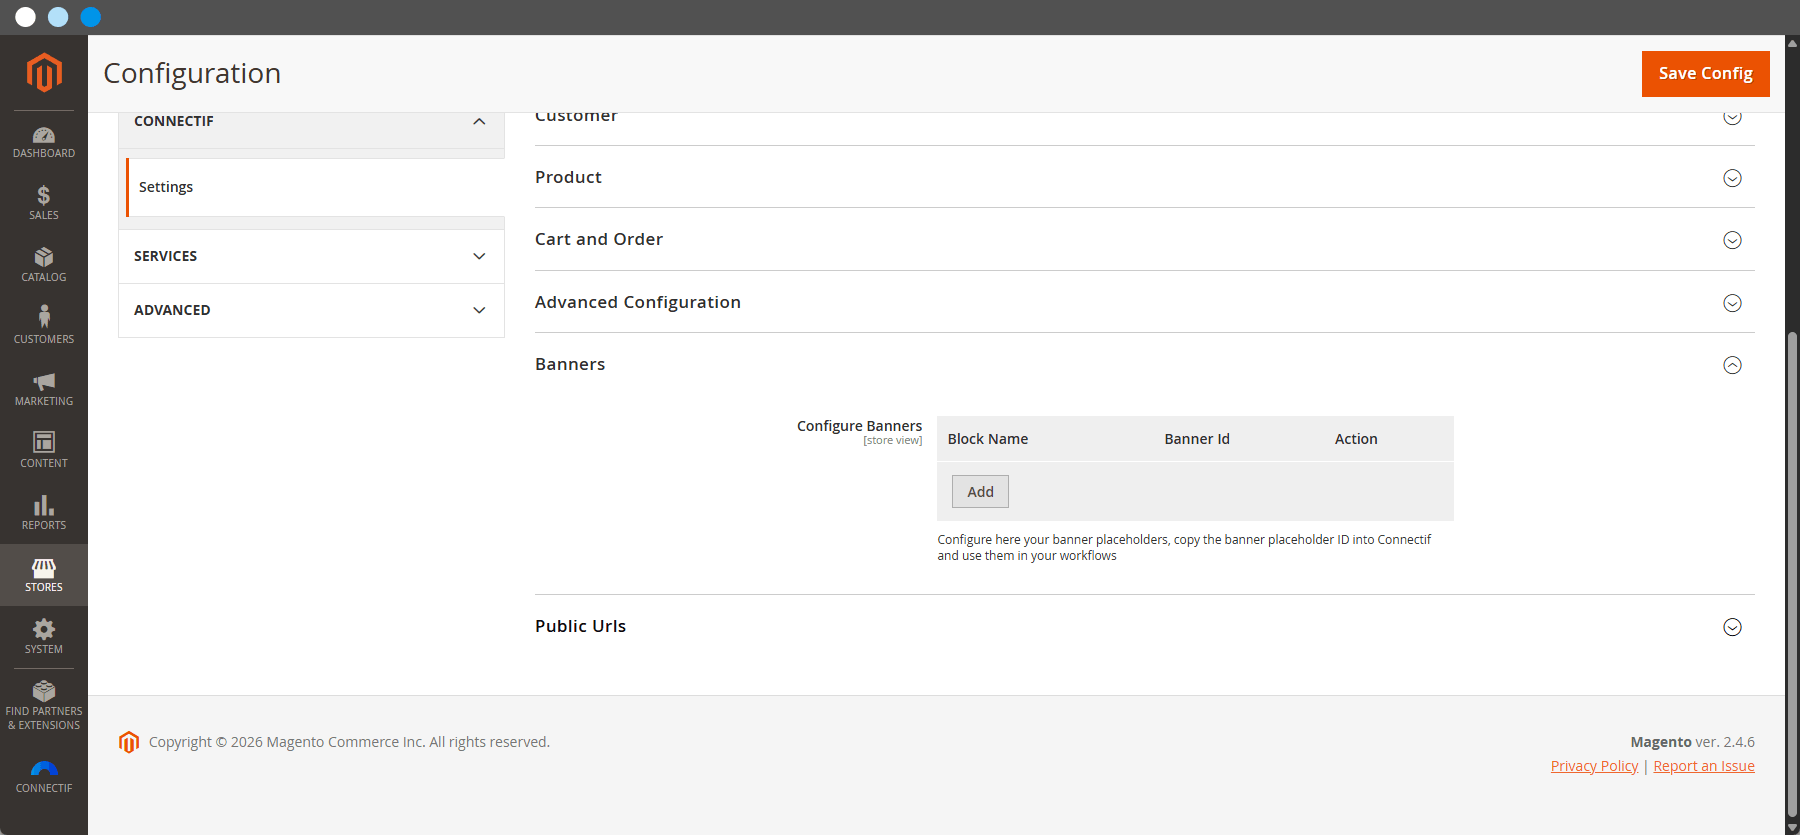The height and width of the screenshot is (835, 1800).
Task: Open the Stores storefront icon
Action: point(44,568)
